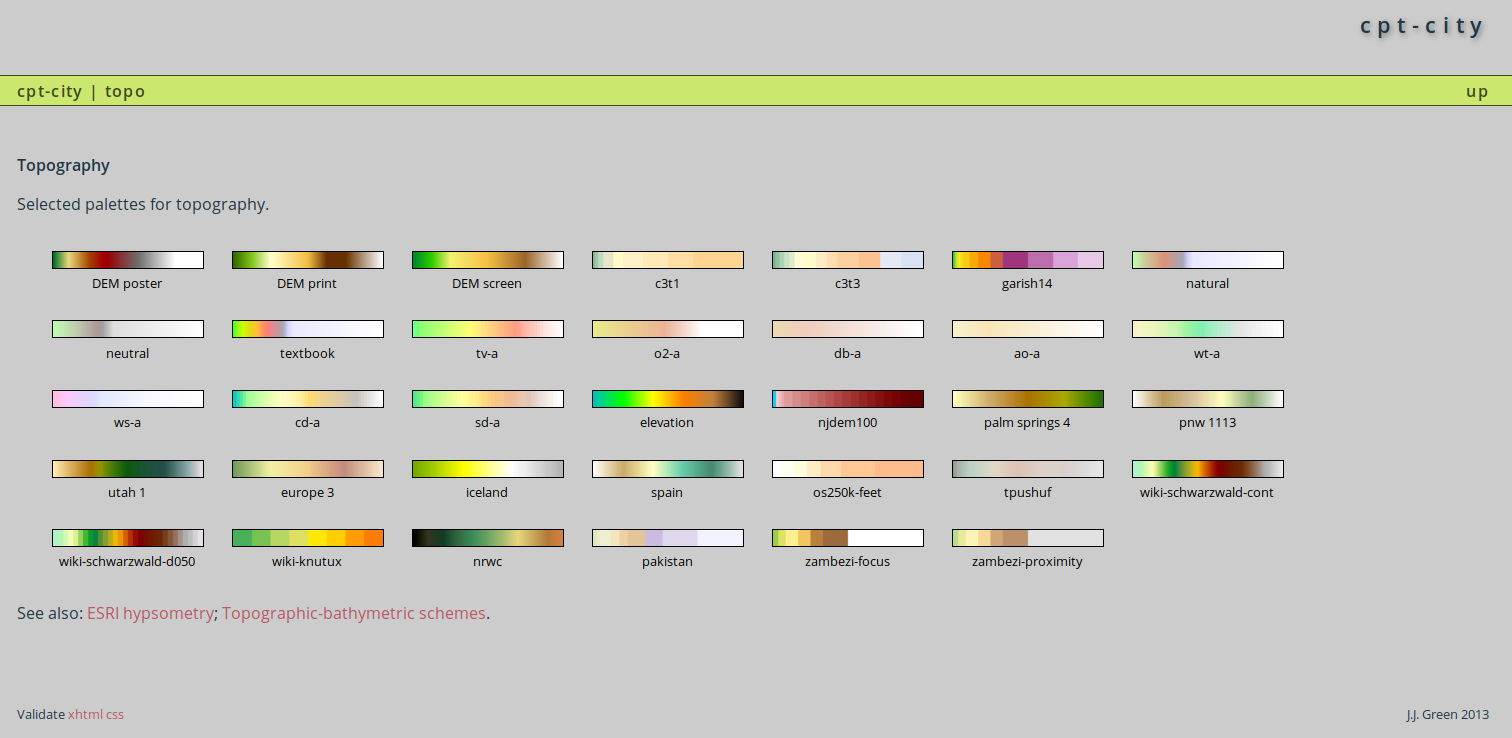Go to cpt-city in the breadcrumb
The image size is (1512, 738).
click(x=49, y=91)
